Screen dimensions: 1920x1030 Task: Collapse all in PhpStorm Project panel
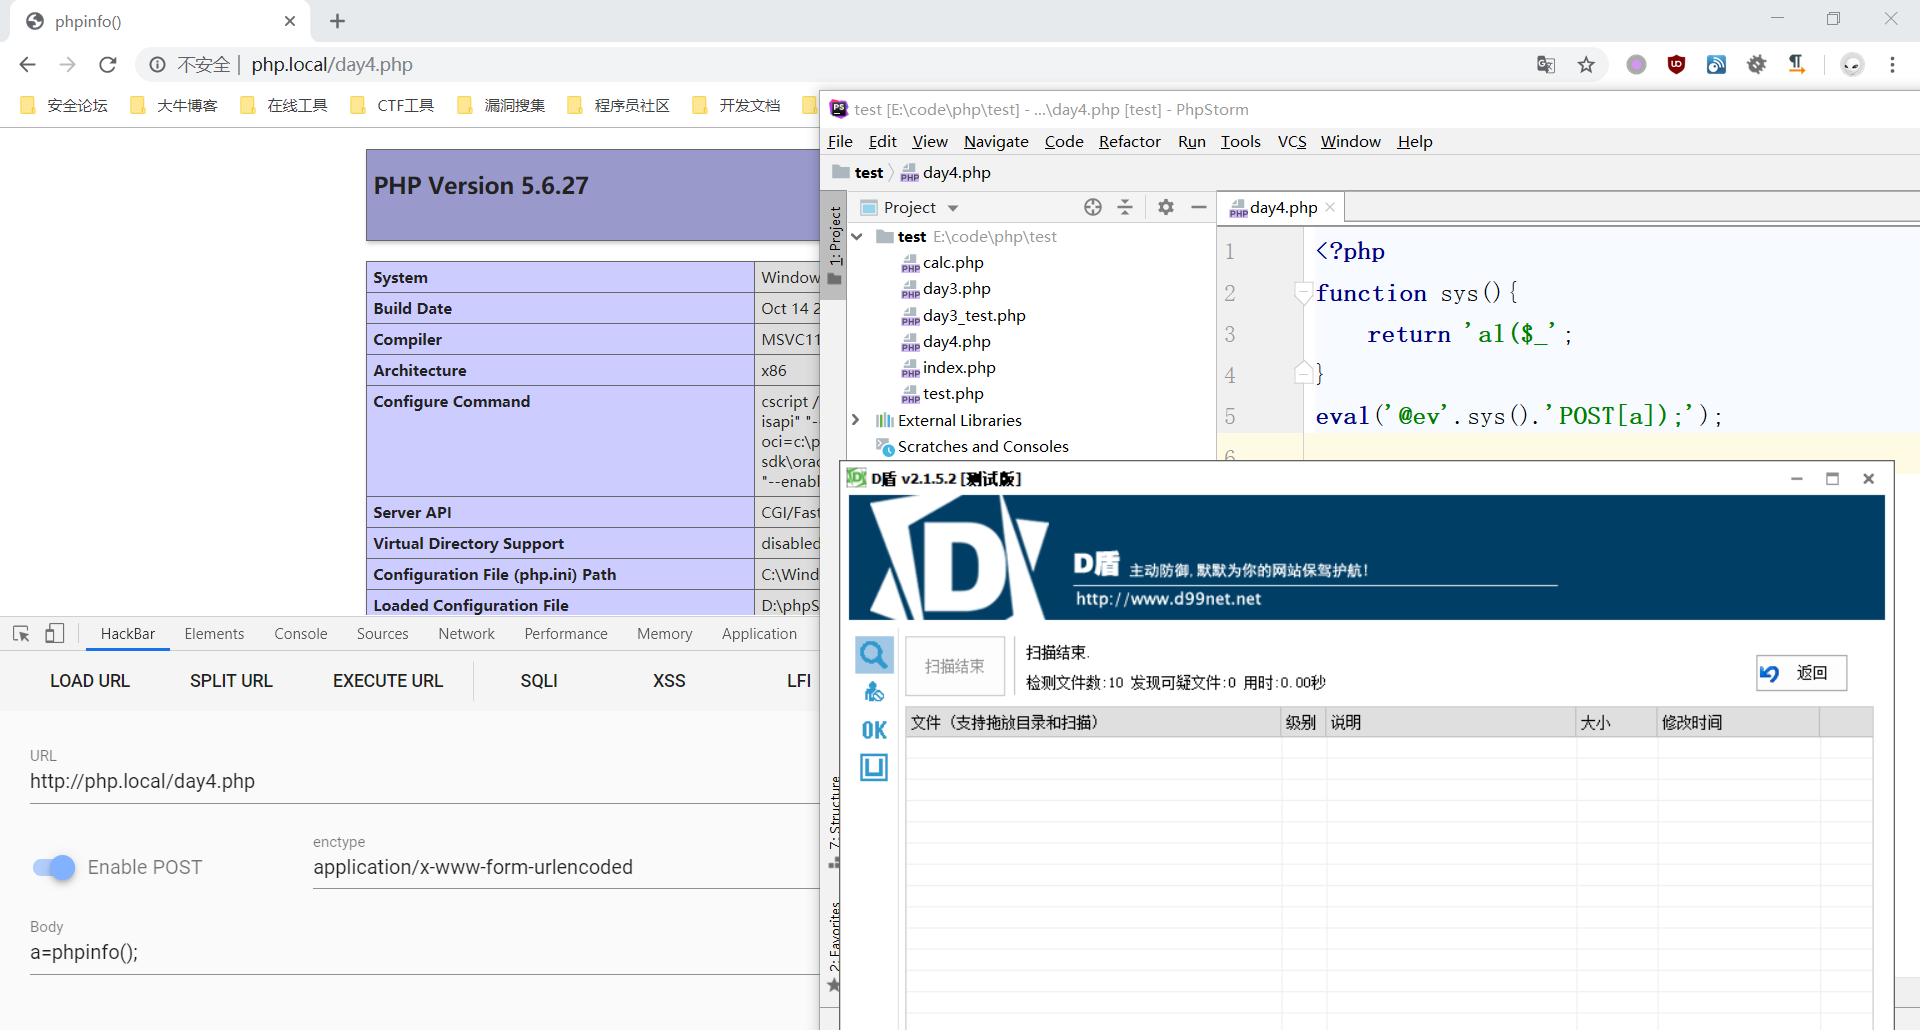[1125, 207]
